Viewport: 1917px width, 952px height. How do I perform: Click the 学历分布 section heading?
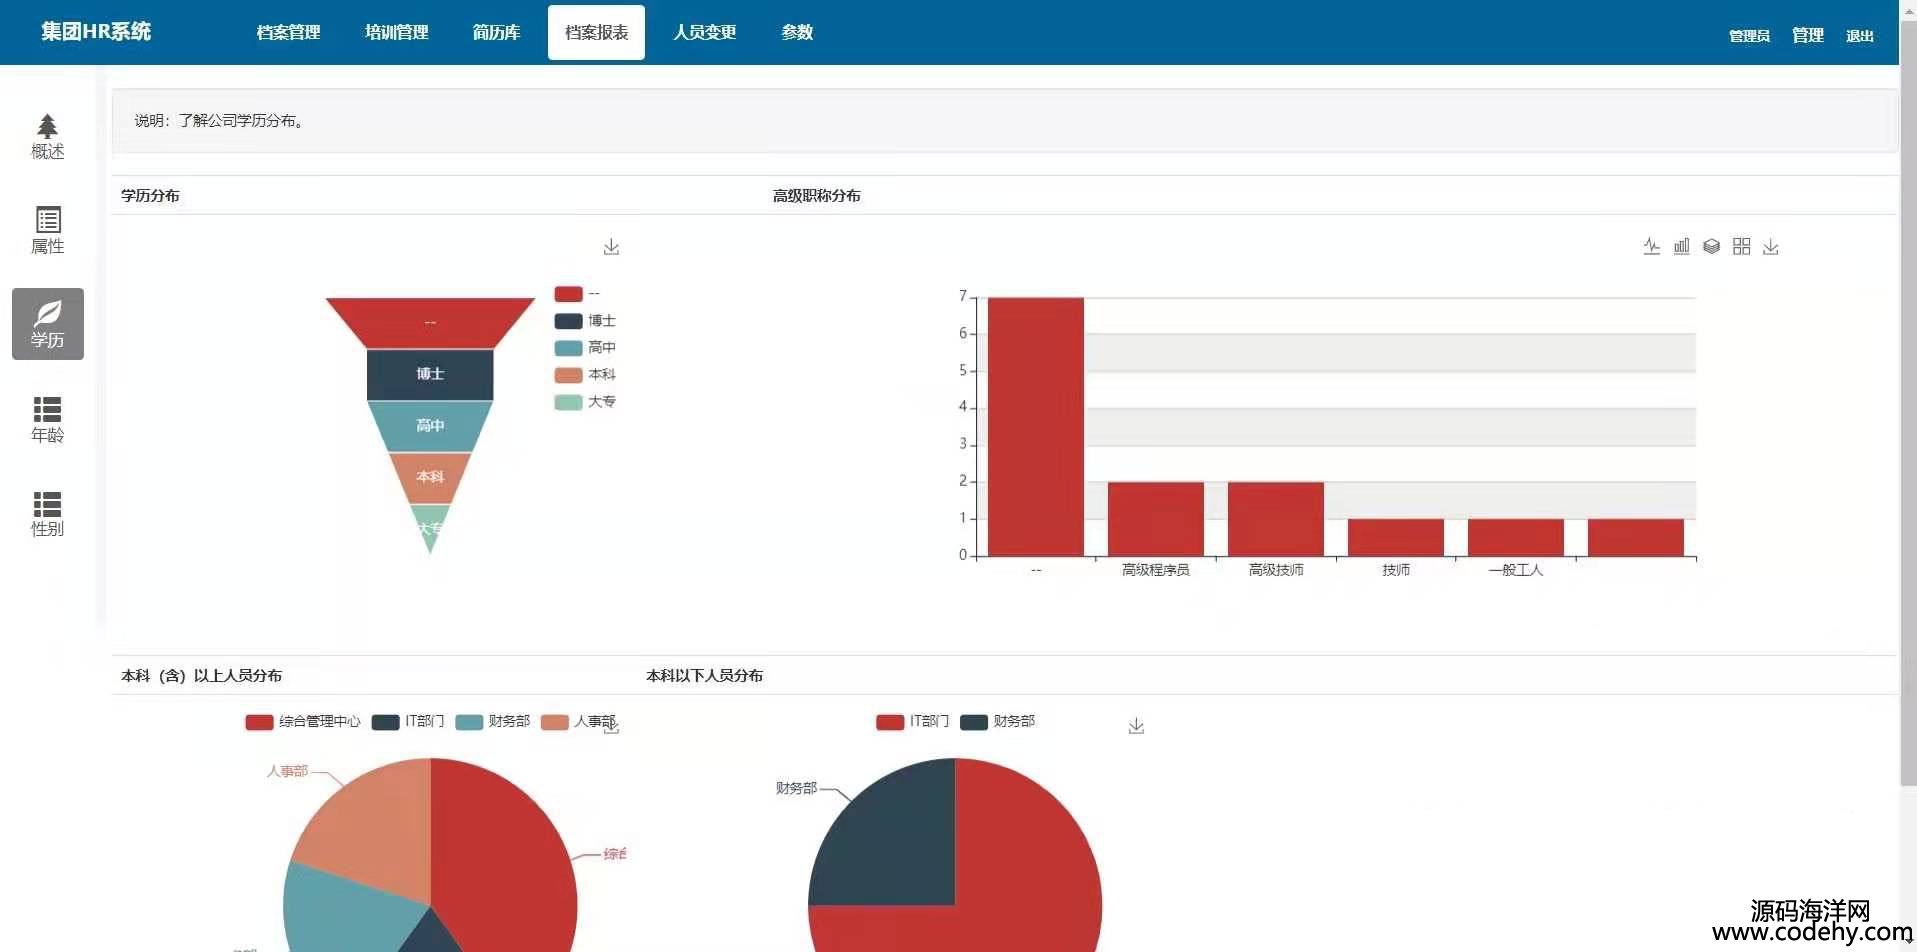[150, 195]
